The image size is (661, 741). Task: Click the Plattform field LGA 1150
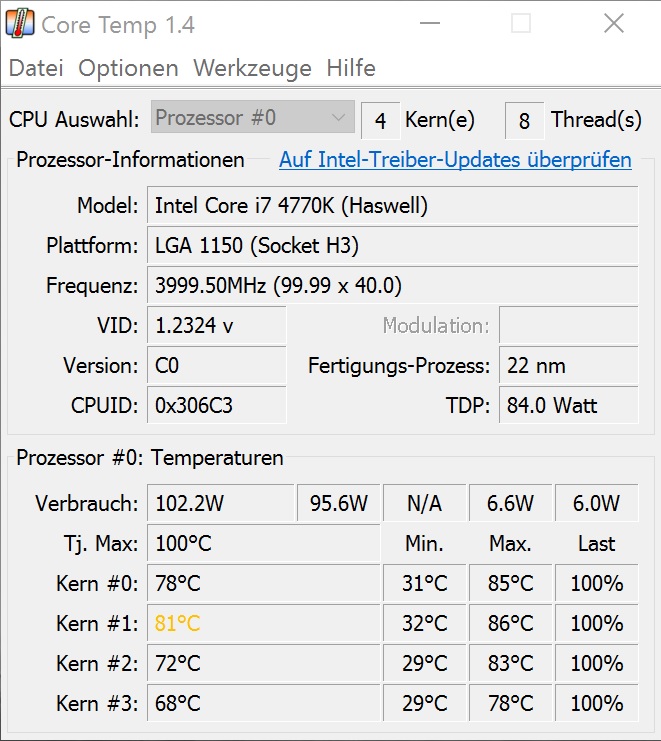click(392, 245)
